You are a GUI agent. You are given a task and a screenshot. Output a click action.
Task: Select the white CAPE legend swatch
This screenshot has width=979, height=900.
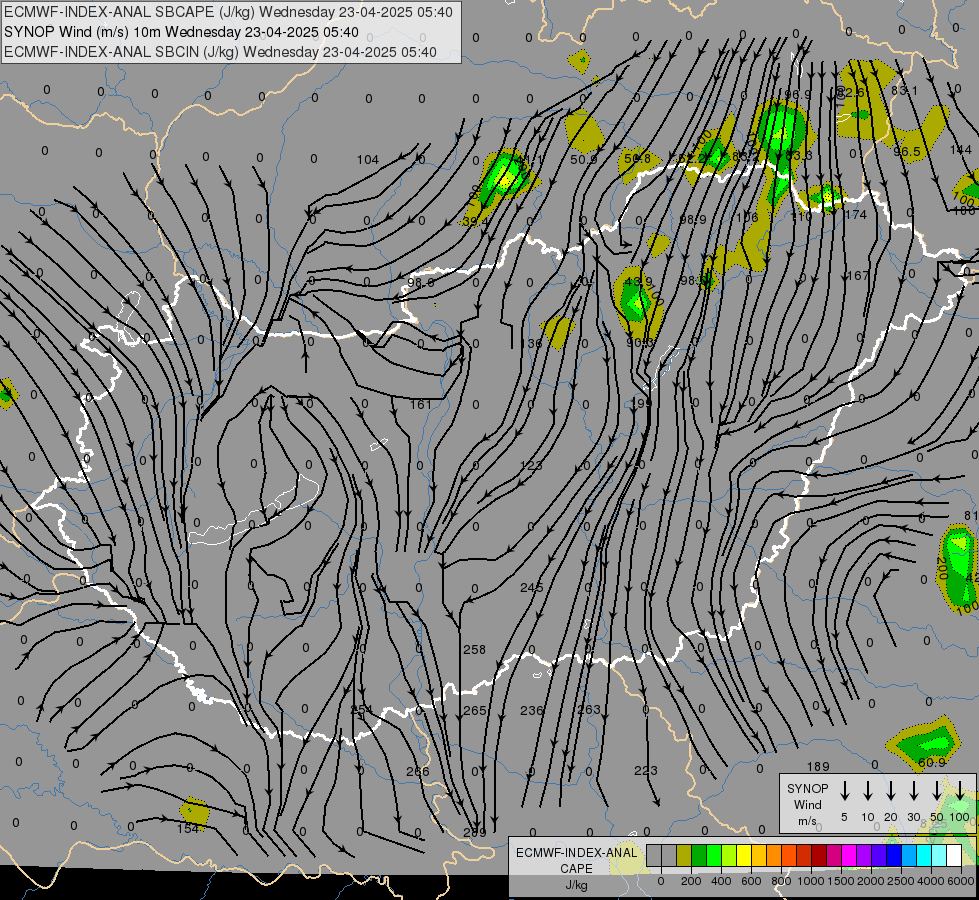(953, 856)
